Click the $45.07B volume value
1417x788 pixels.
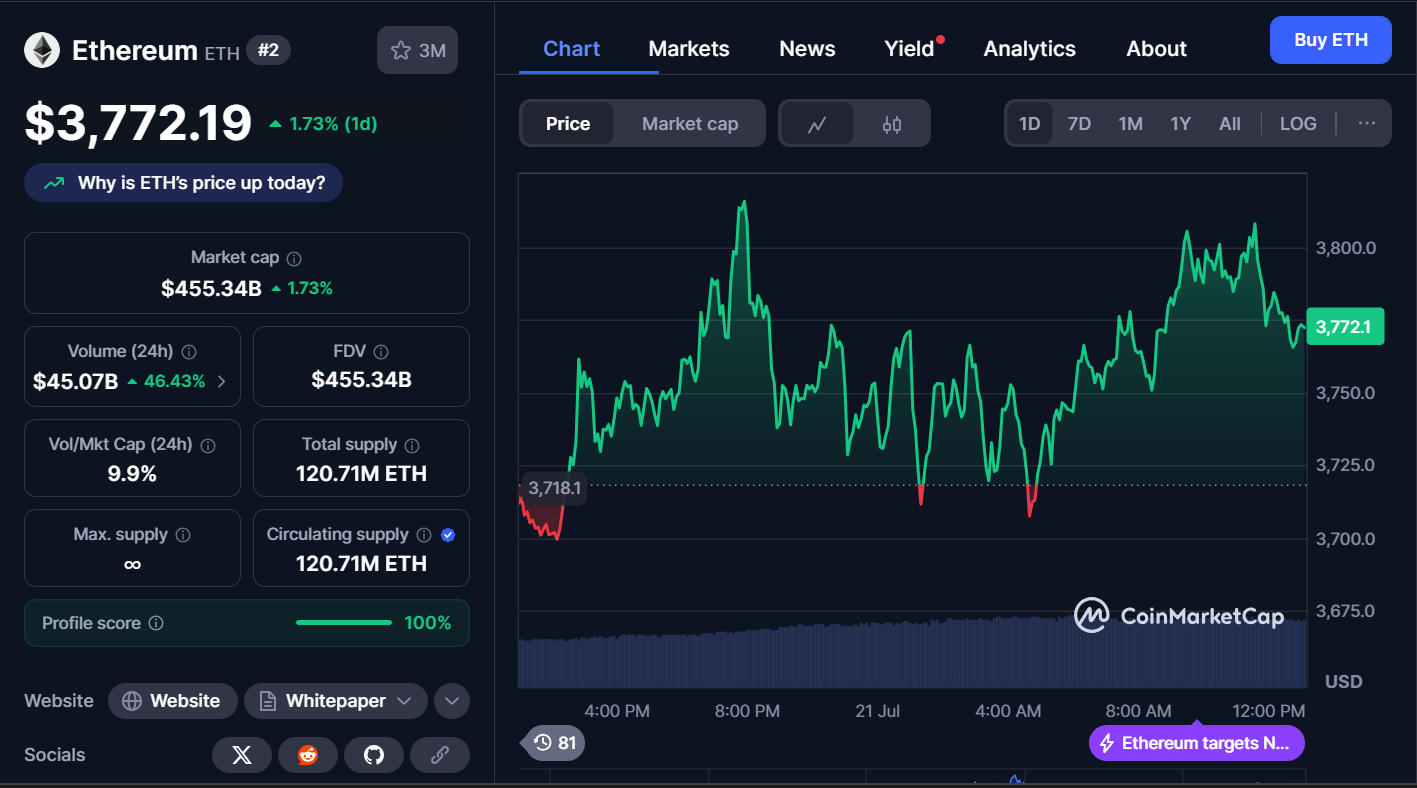[75, 381]
